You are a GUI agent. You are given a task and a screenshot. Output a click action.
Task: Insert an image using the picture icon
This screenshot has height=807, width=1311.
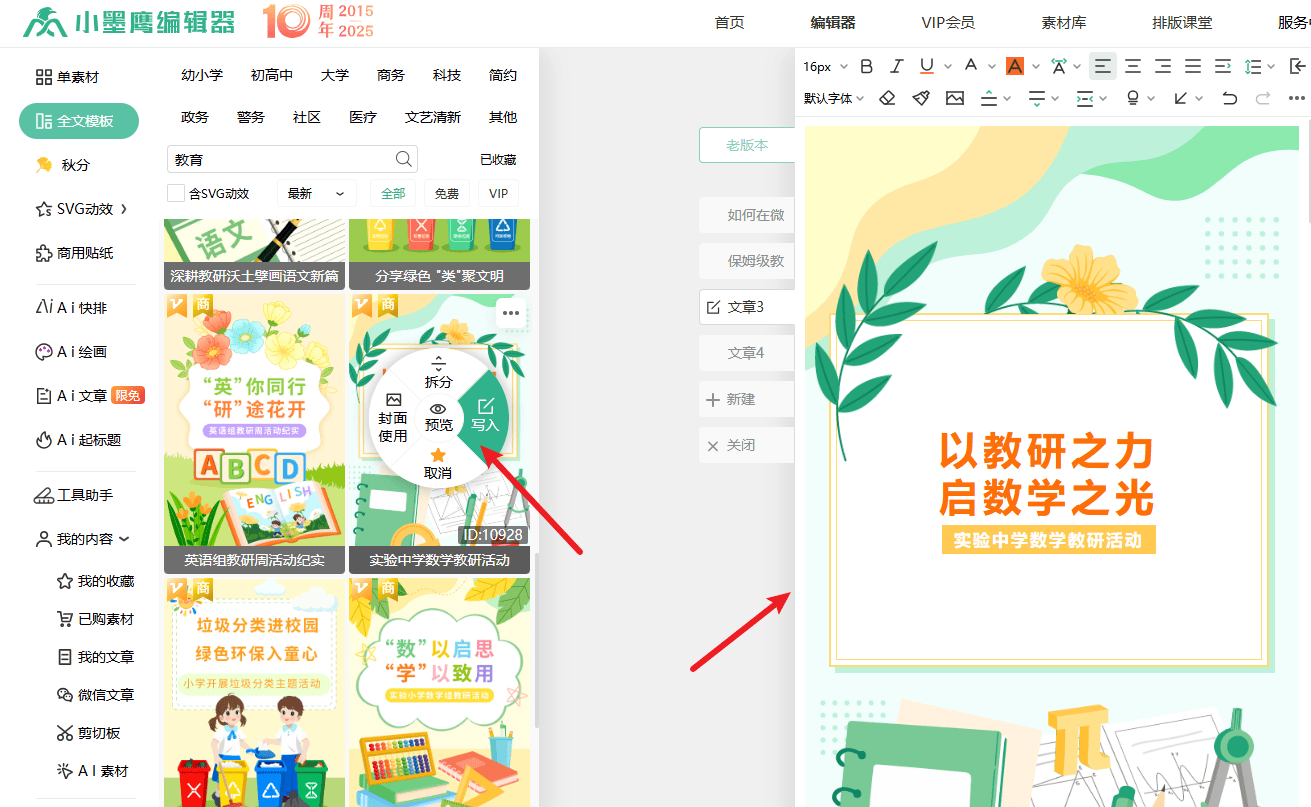[953, 98]
